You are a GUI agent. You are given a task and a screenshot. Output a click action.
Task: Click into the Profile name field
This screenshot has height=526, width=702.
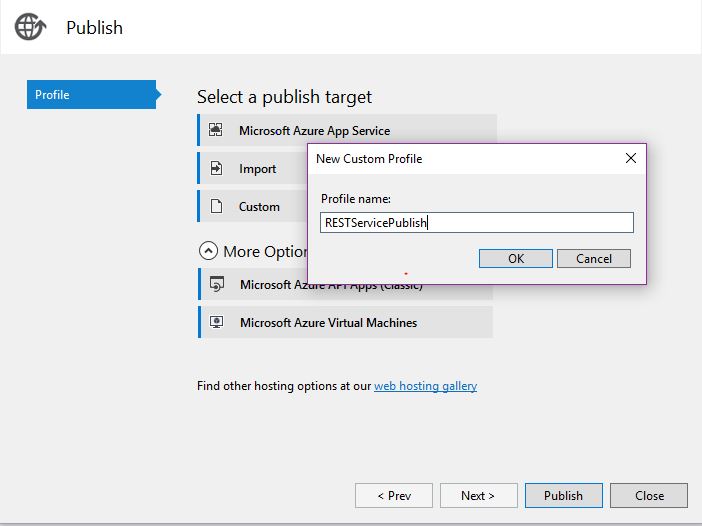477,223
